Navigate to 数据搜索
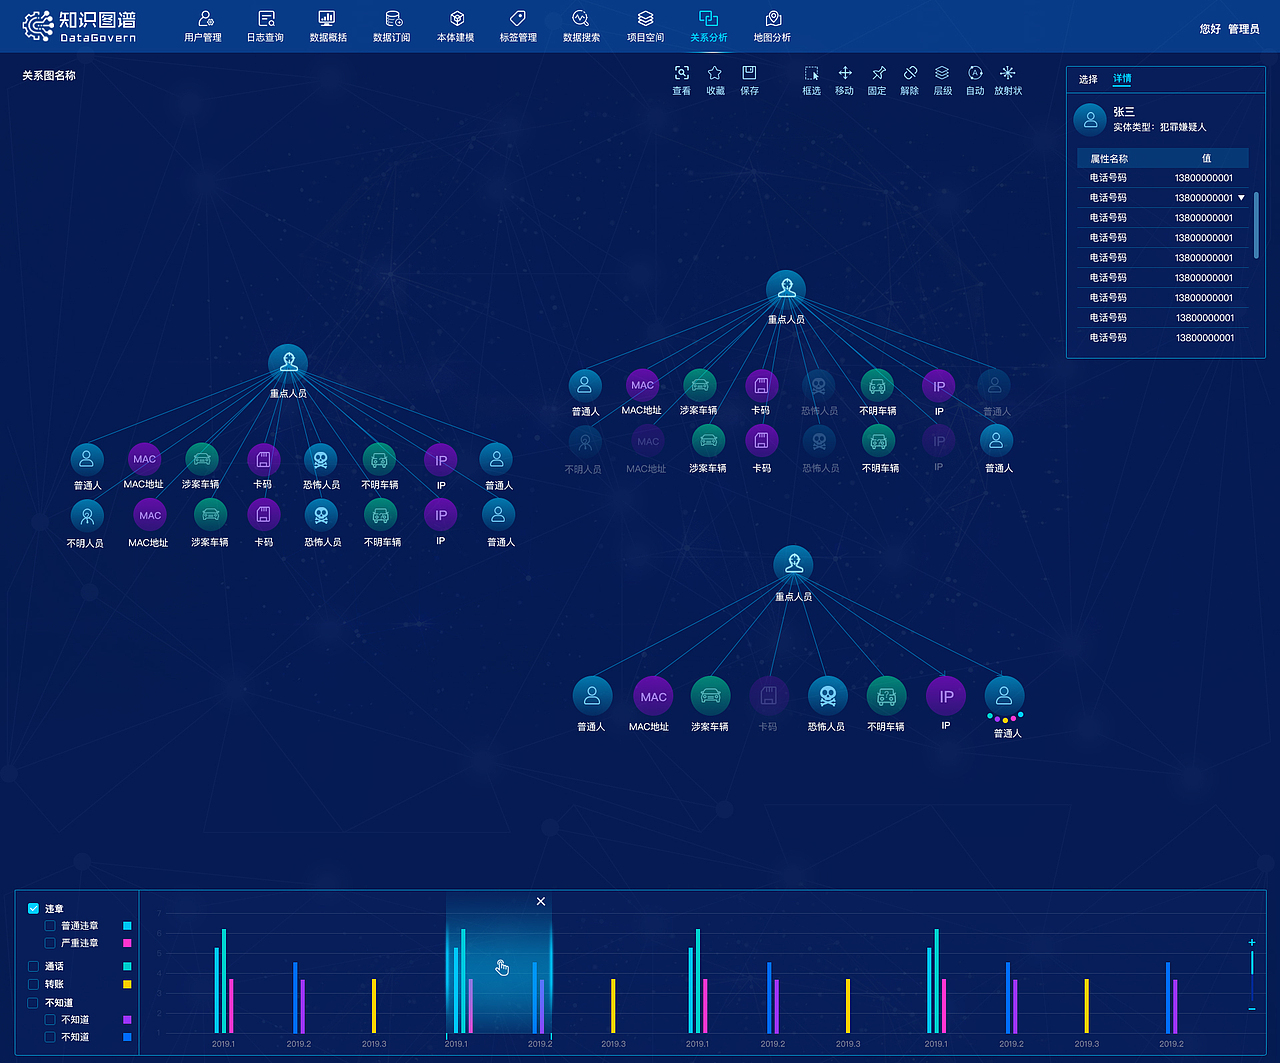 tap(581, 27)
